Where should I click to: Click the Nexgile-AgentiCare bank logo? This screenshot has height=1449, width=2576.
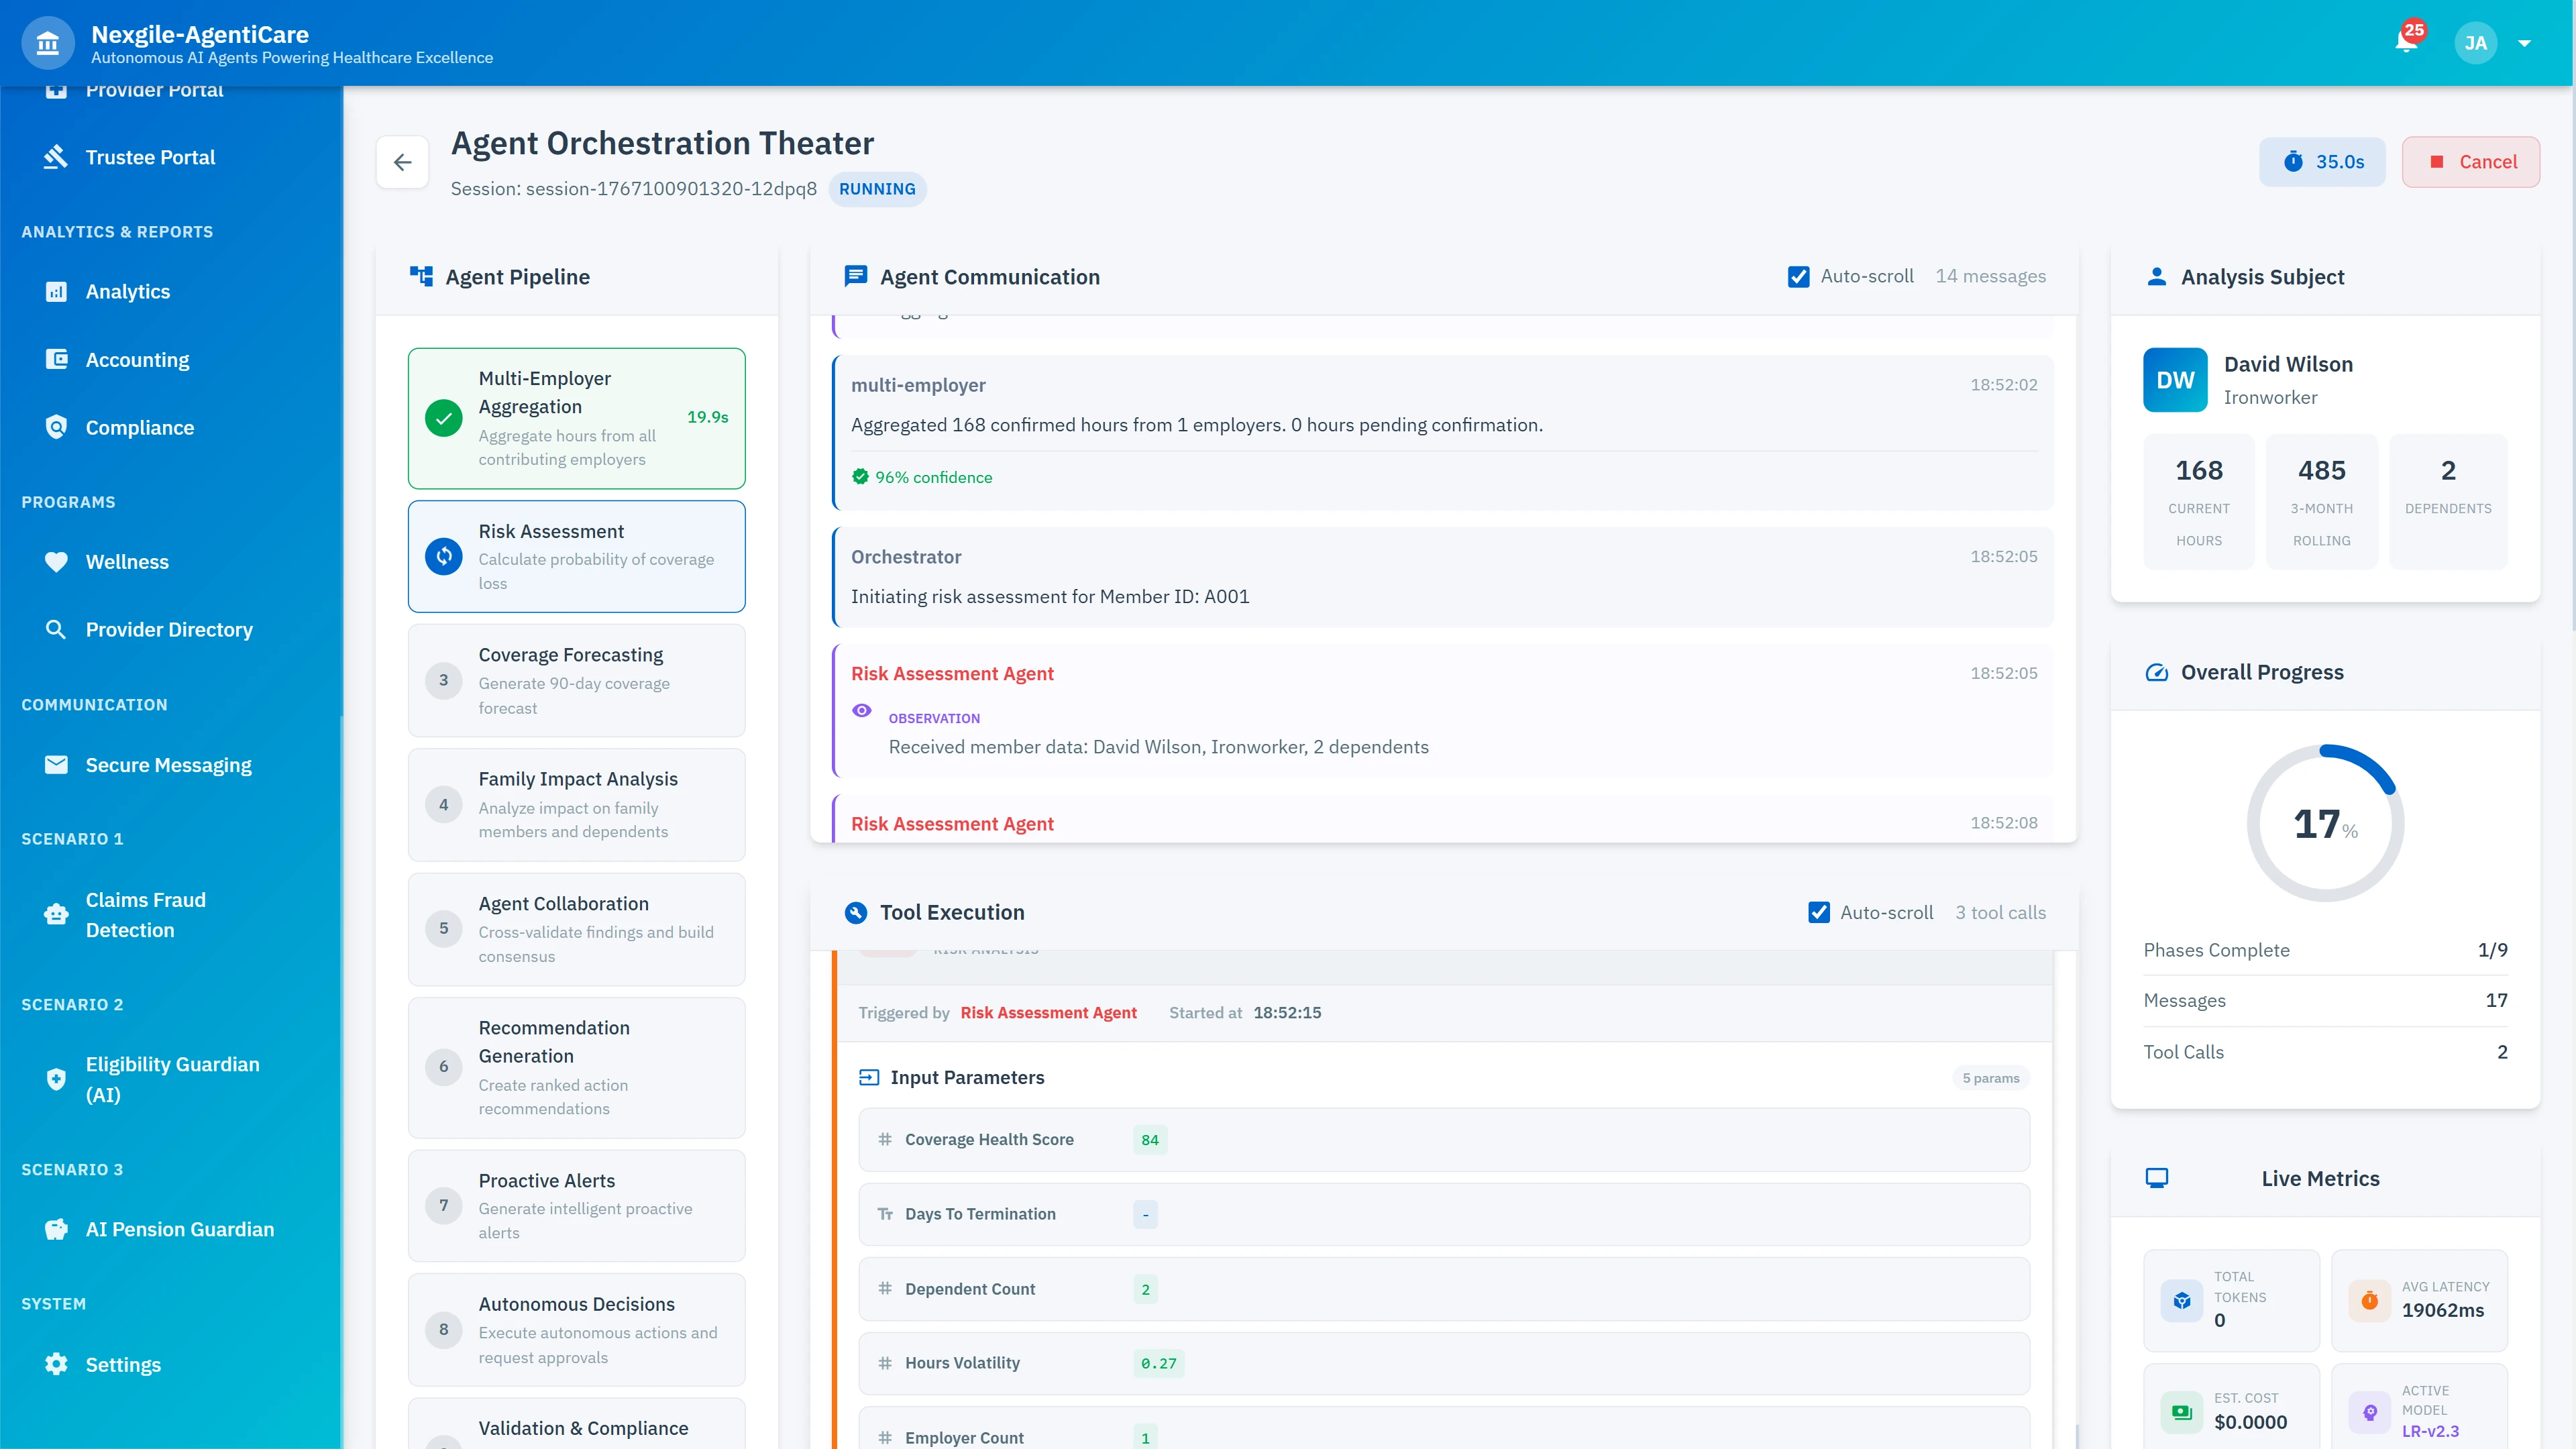pyautogui.click(x=48, y=42)
